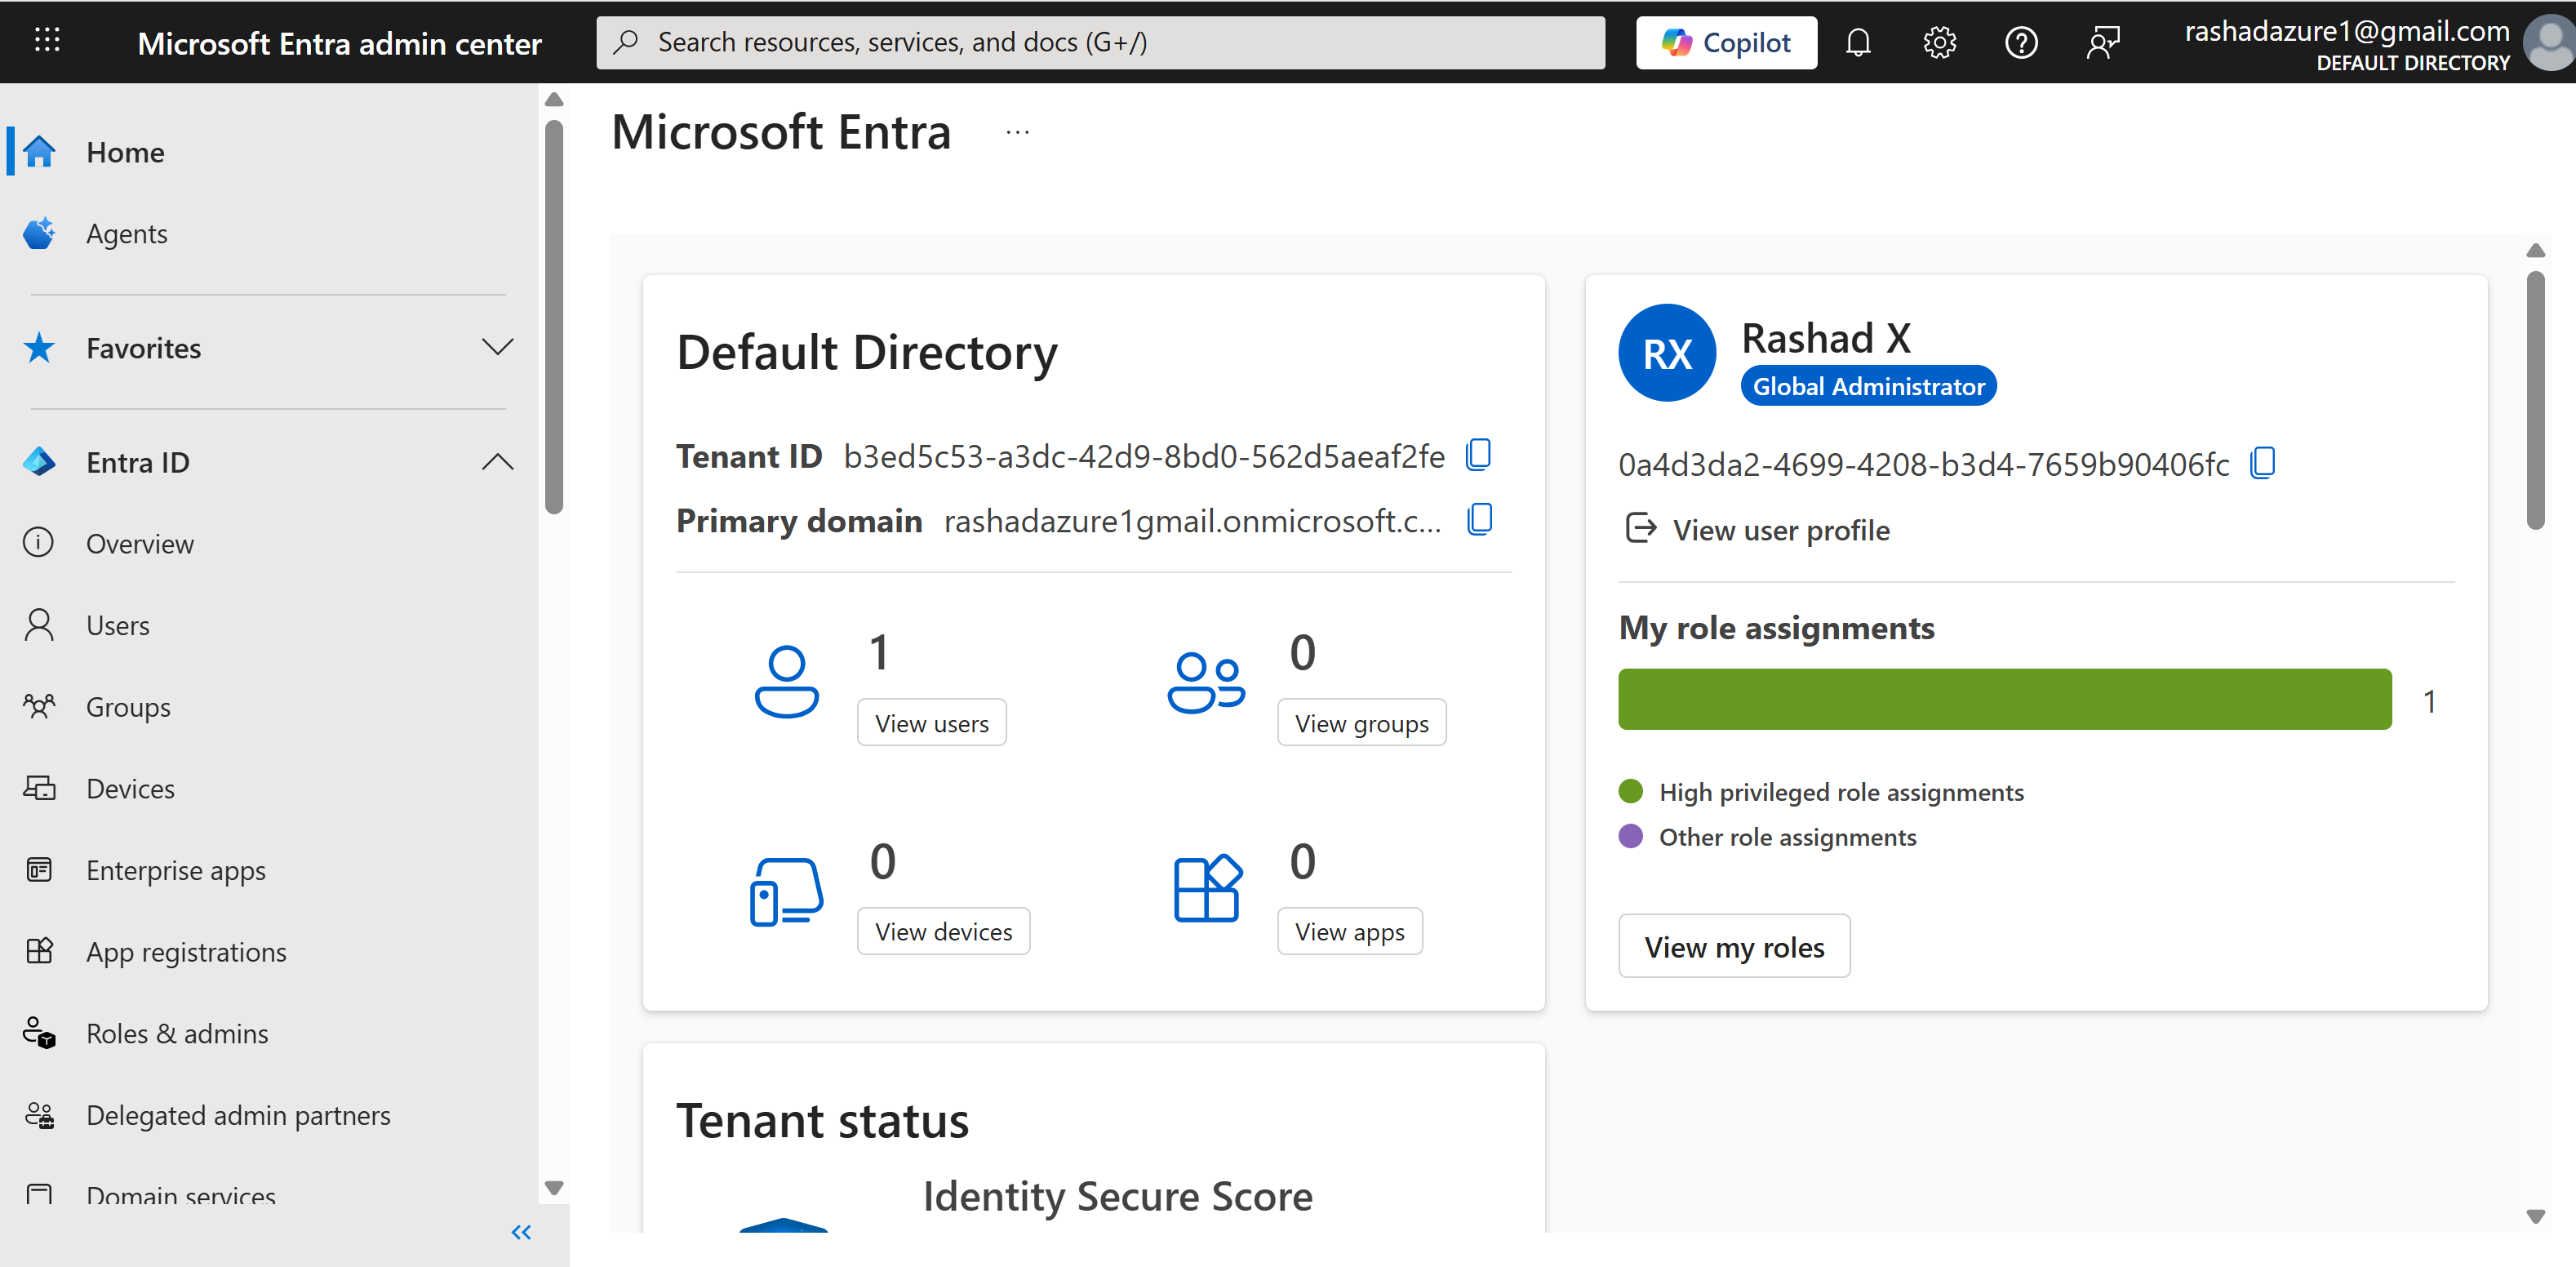Expand the Favorites section

497,347
